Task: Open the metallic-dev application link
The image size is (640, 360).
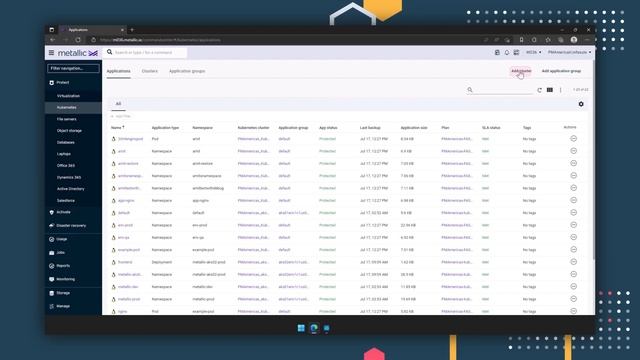Action: click(x=128, y=287)
